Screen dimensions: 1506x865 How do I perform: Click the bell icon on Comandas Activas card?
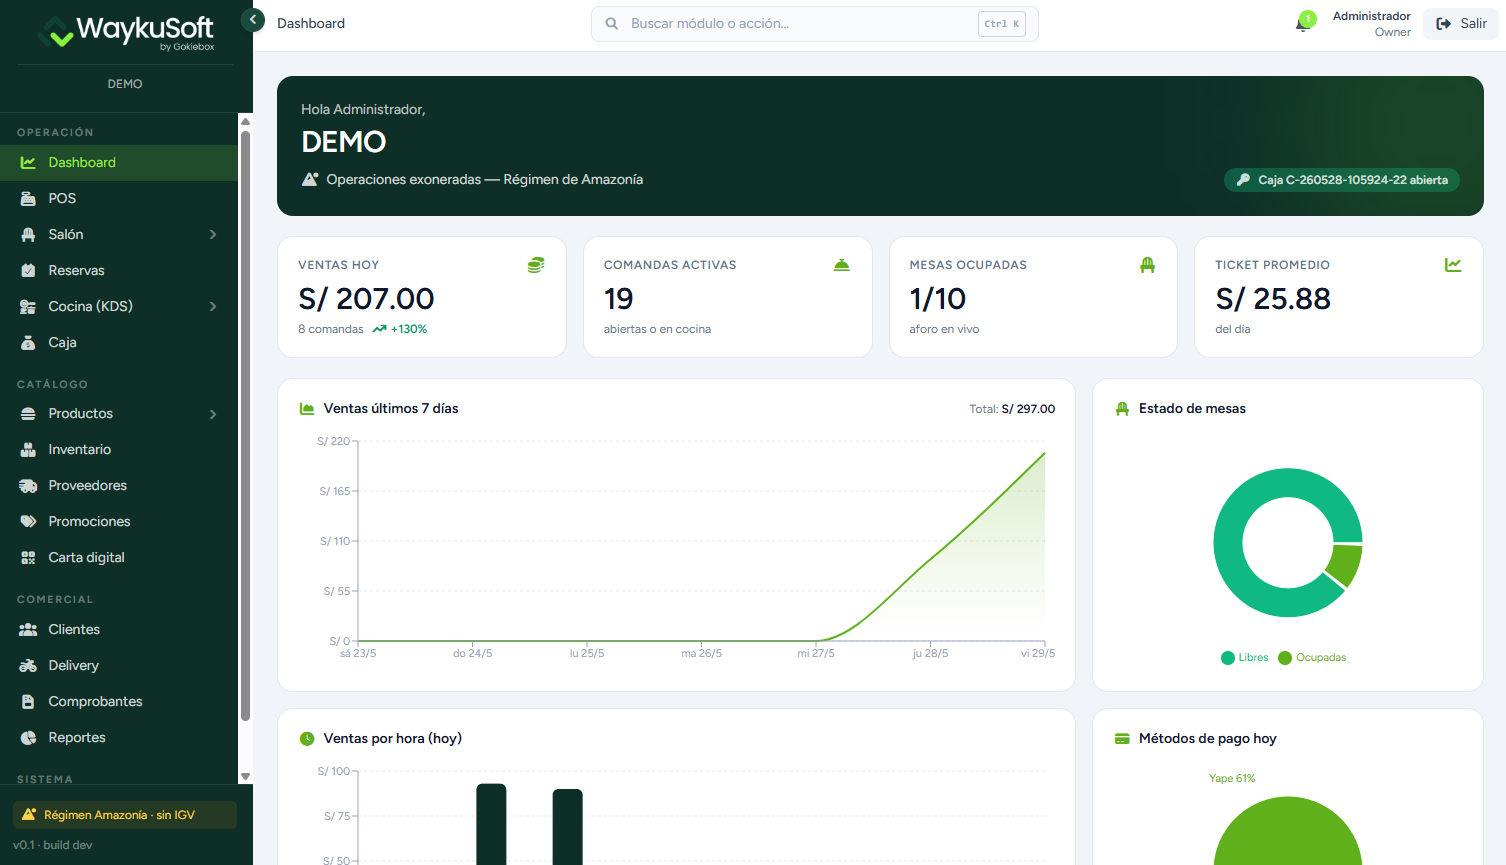click(842, 265)
